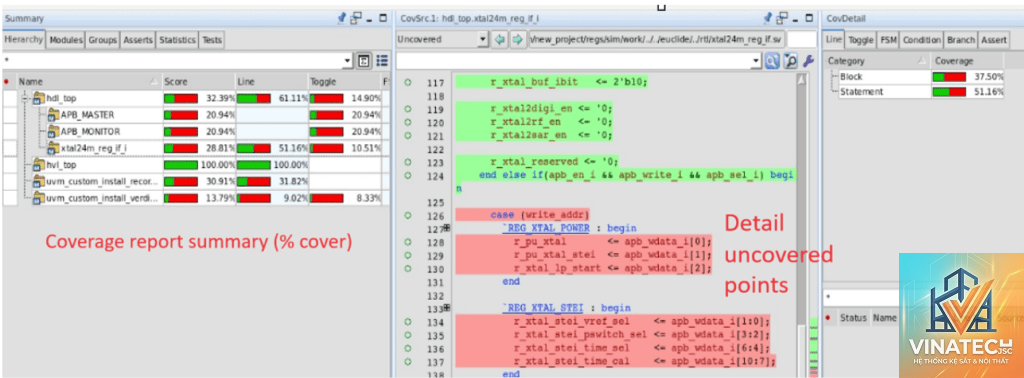Sort Summary by Toggle column header

click(344, 82)
